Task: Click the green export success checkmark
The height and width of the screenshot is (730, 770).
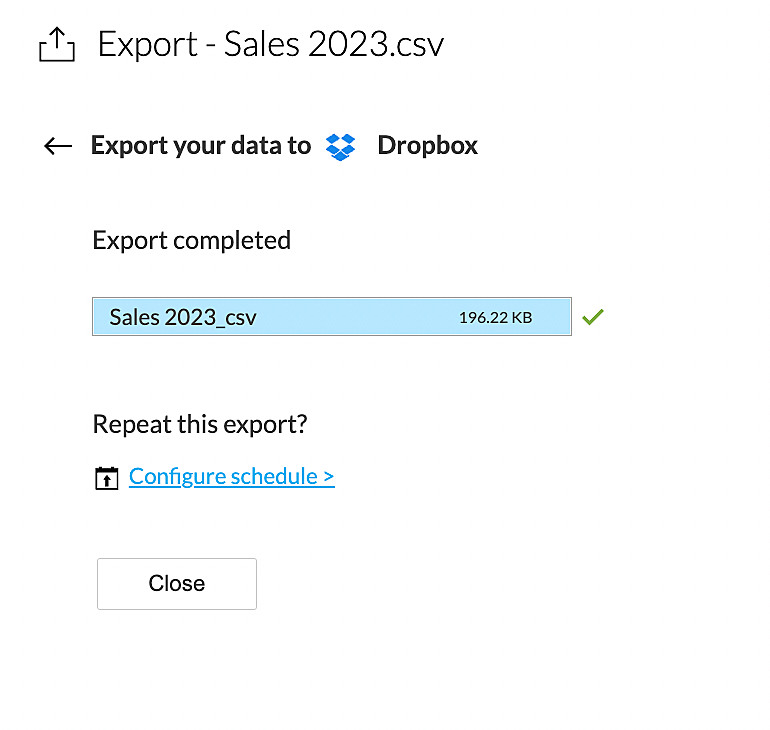Action: click(593, 317)
